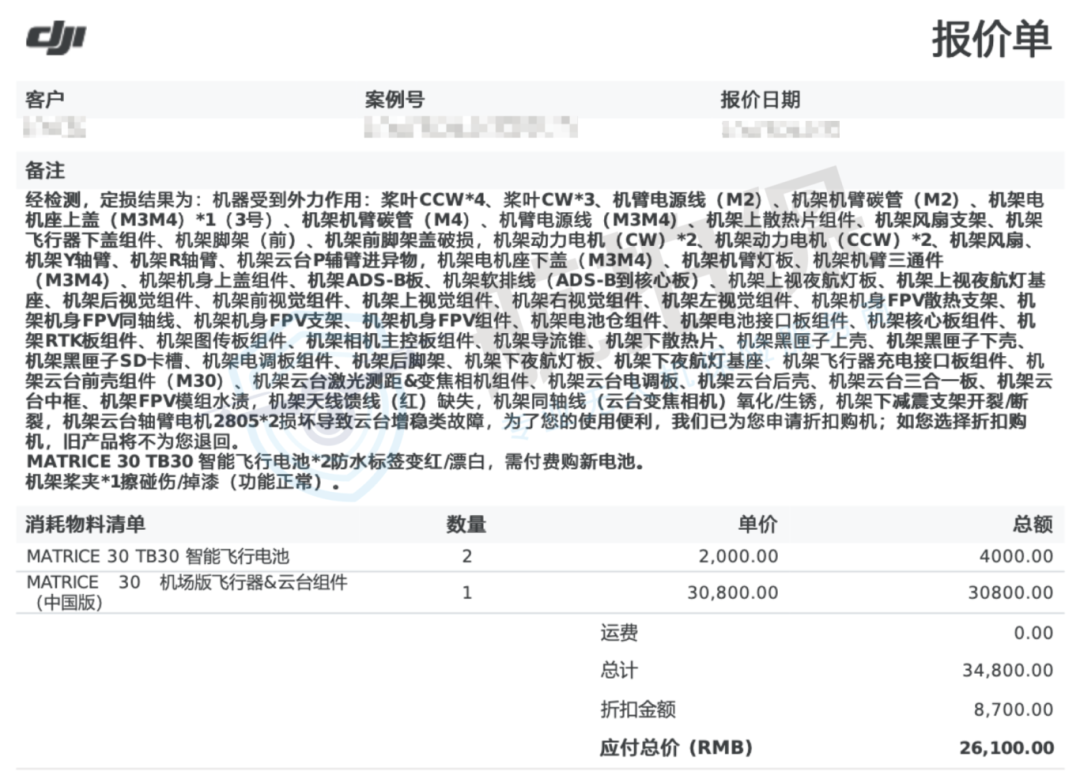Image resolution: width=1080 pixels, height=776 pixels.
Task: Click the 折扣金额 value 8,700.00
Action: coord(1013,709)
